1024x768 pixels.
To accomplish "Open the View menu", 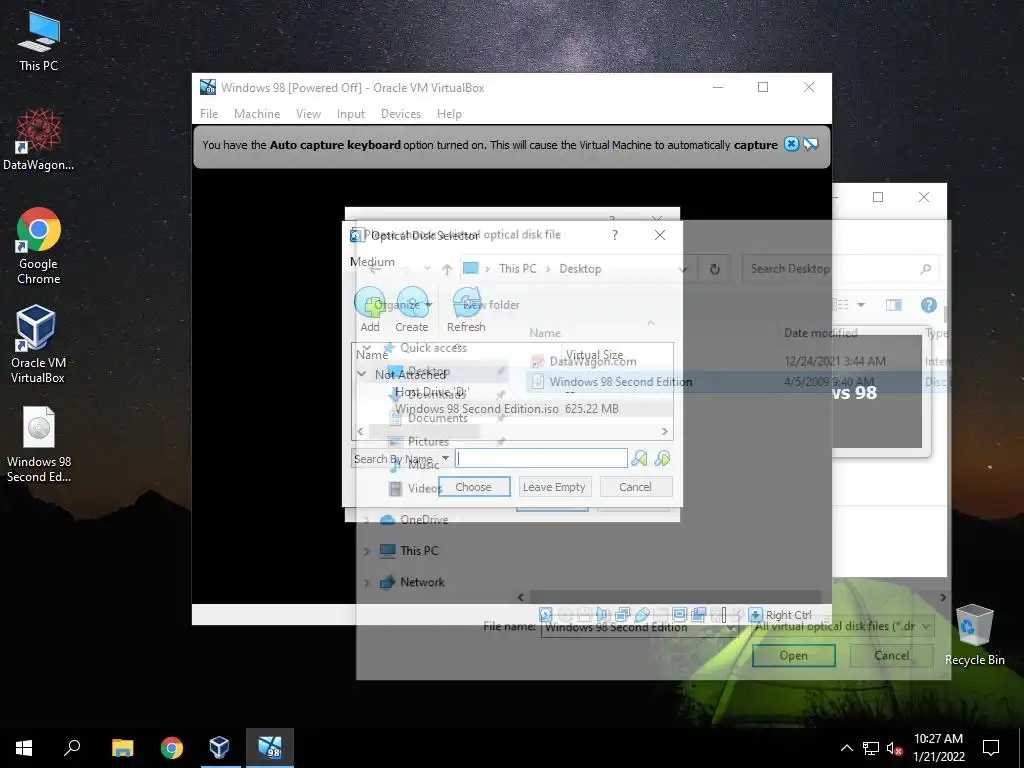I will (x=308, y=114).
